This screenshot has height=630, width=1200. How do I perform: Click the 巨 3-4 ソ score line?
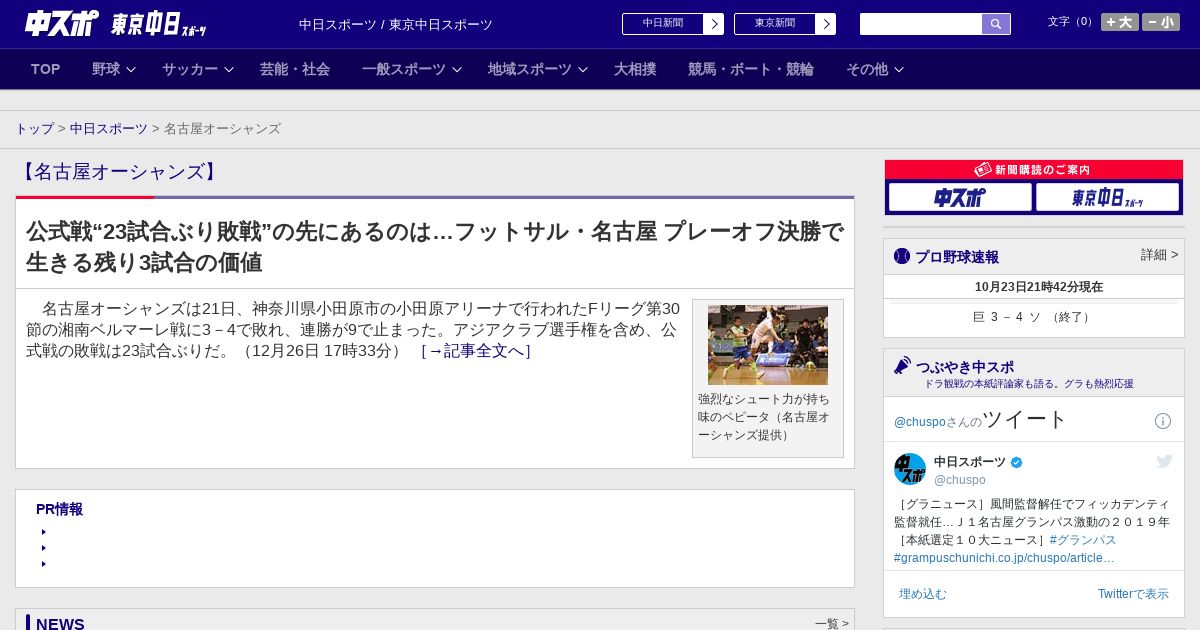tap(1034, 317)
